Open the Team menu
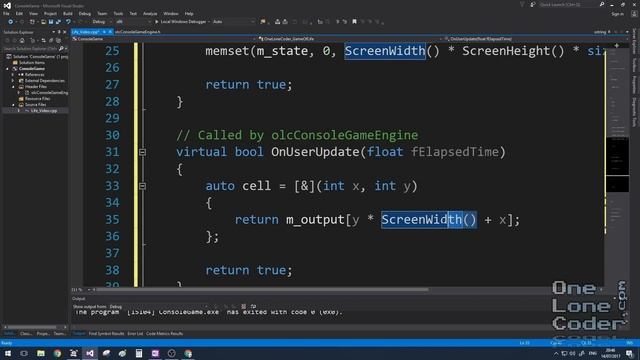Image resolution: width=640 pixels, height=360 pixels. (102, 13)
